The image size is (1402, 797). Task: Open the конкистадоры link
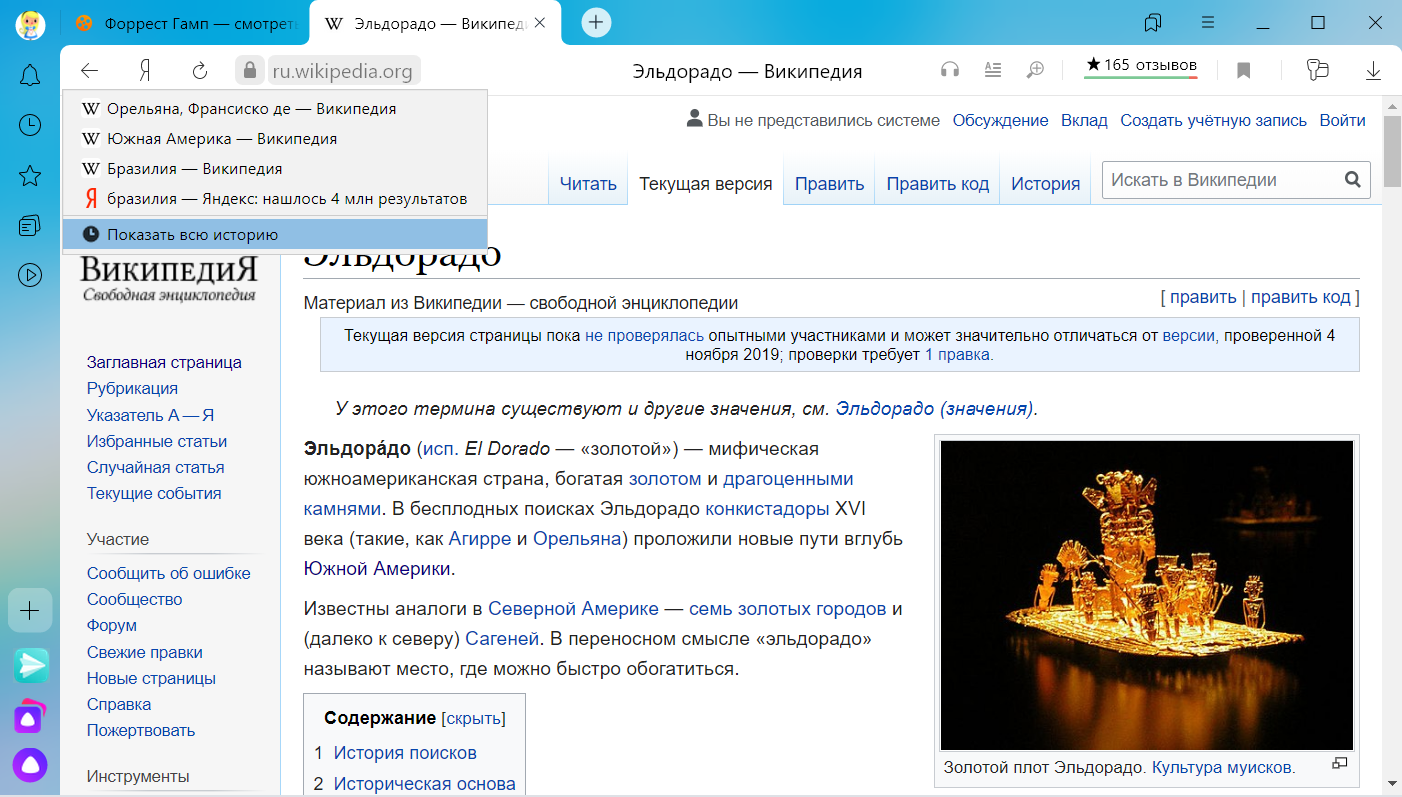point(767,509)
